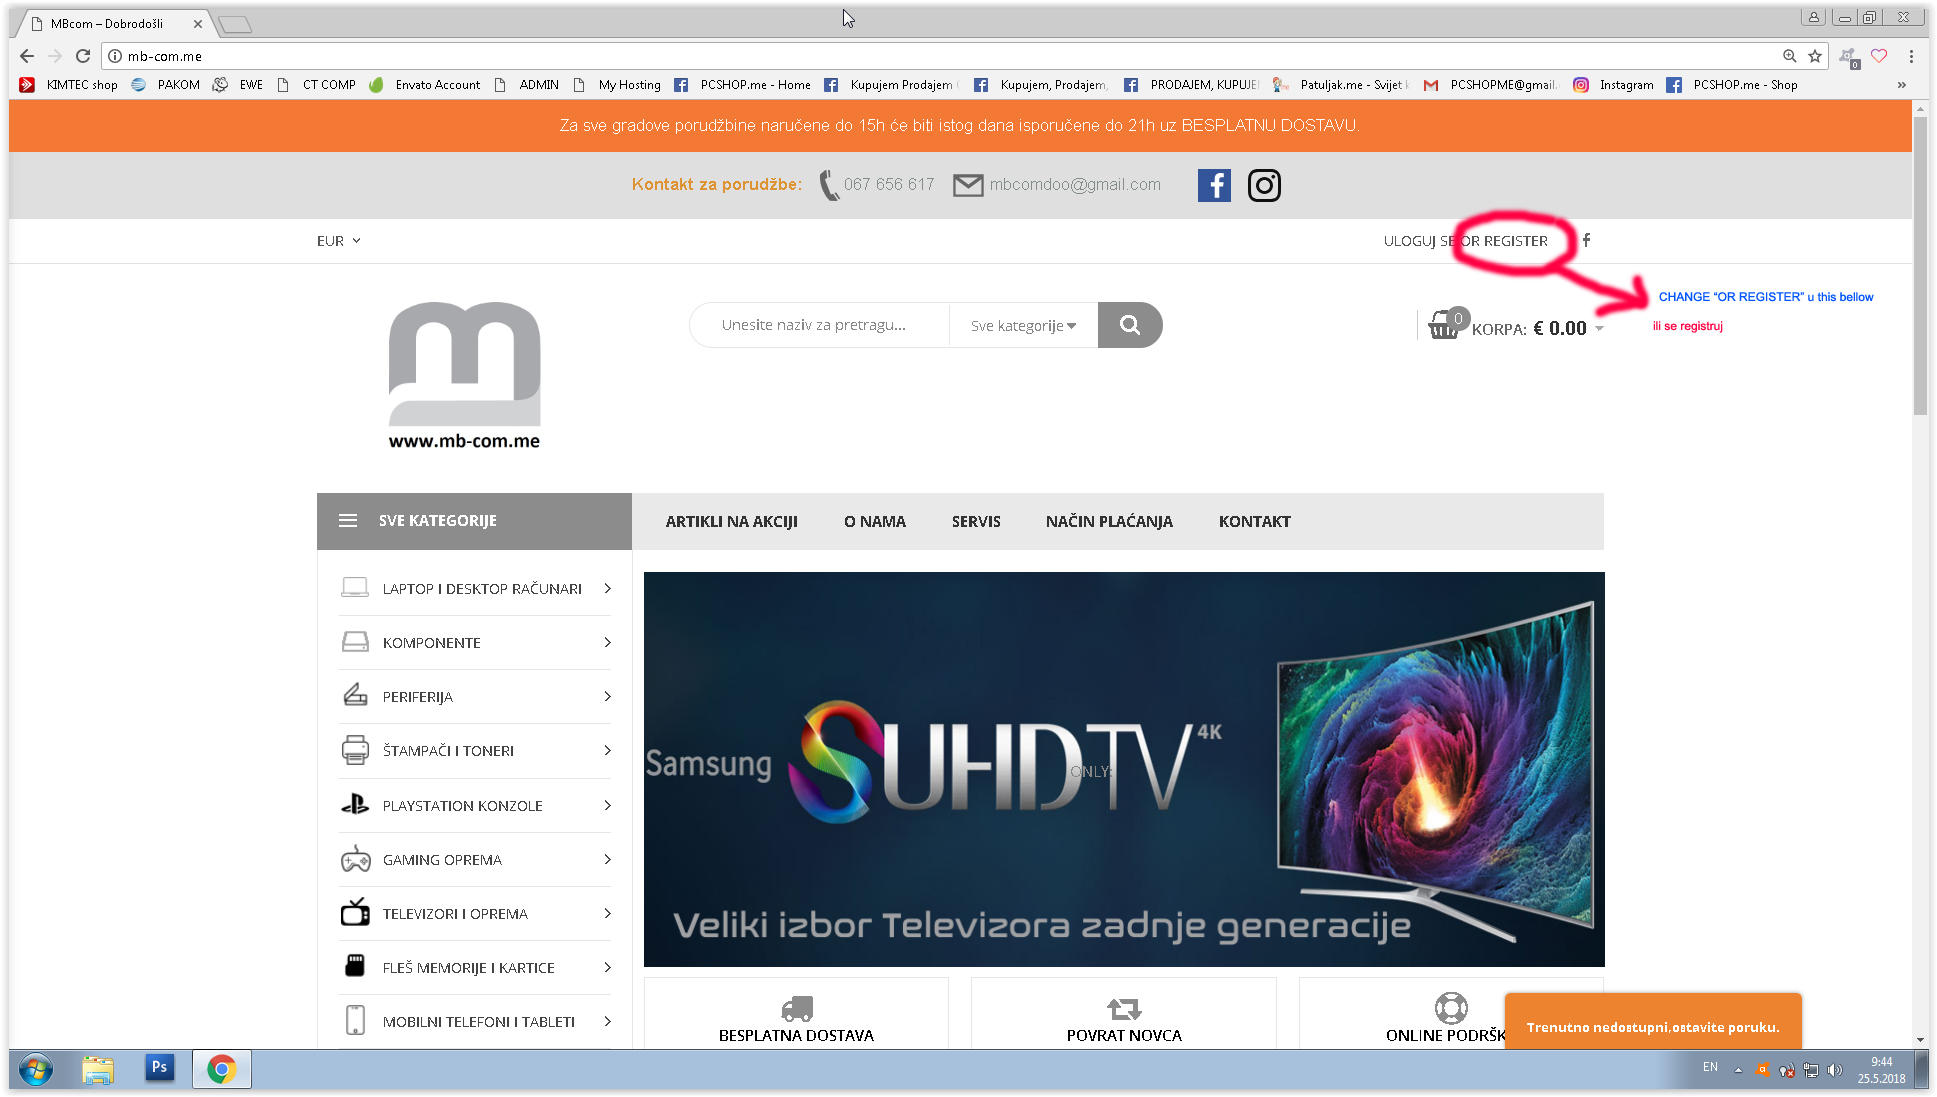Open the Sve kategorije search dropdown
The width and height of the screenshot is (1937, 1097).
pos(1023,325)
